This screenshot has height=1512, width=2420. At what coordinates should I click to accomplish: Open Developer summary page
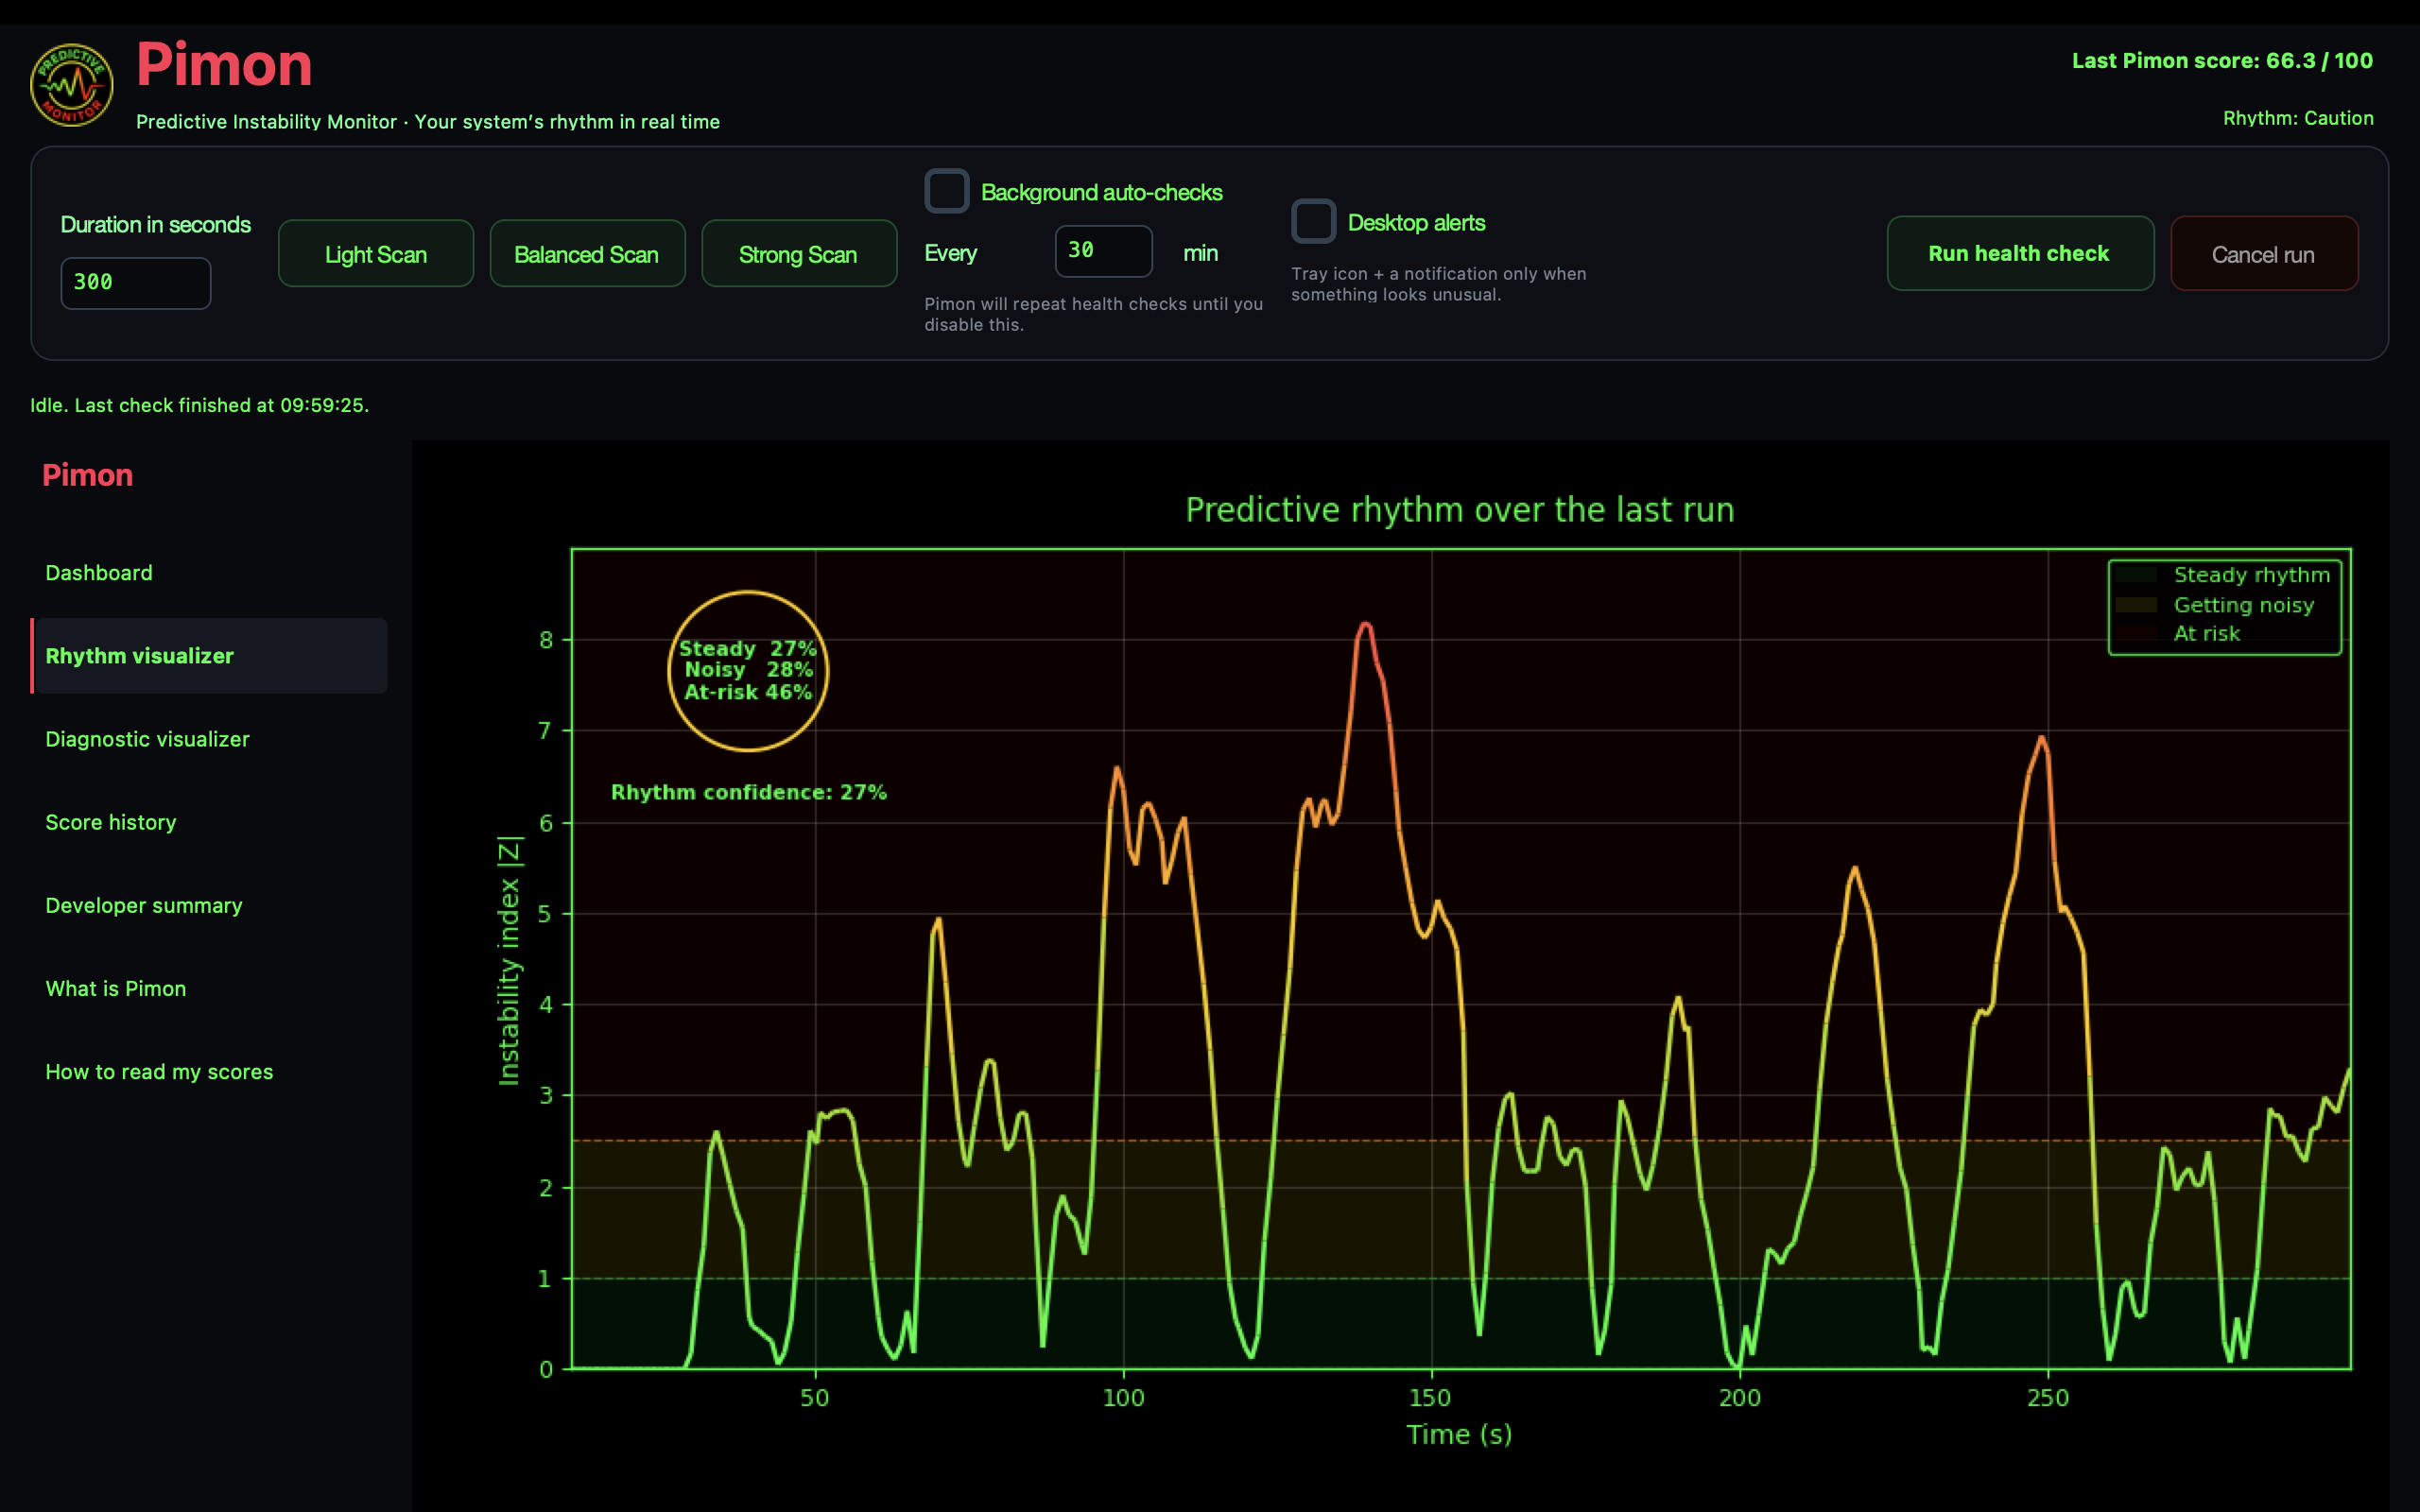(209, 905)
